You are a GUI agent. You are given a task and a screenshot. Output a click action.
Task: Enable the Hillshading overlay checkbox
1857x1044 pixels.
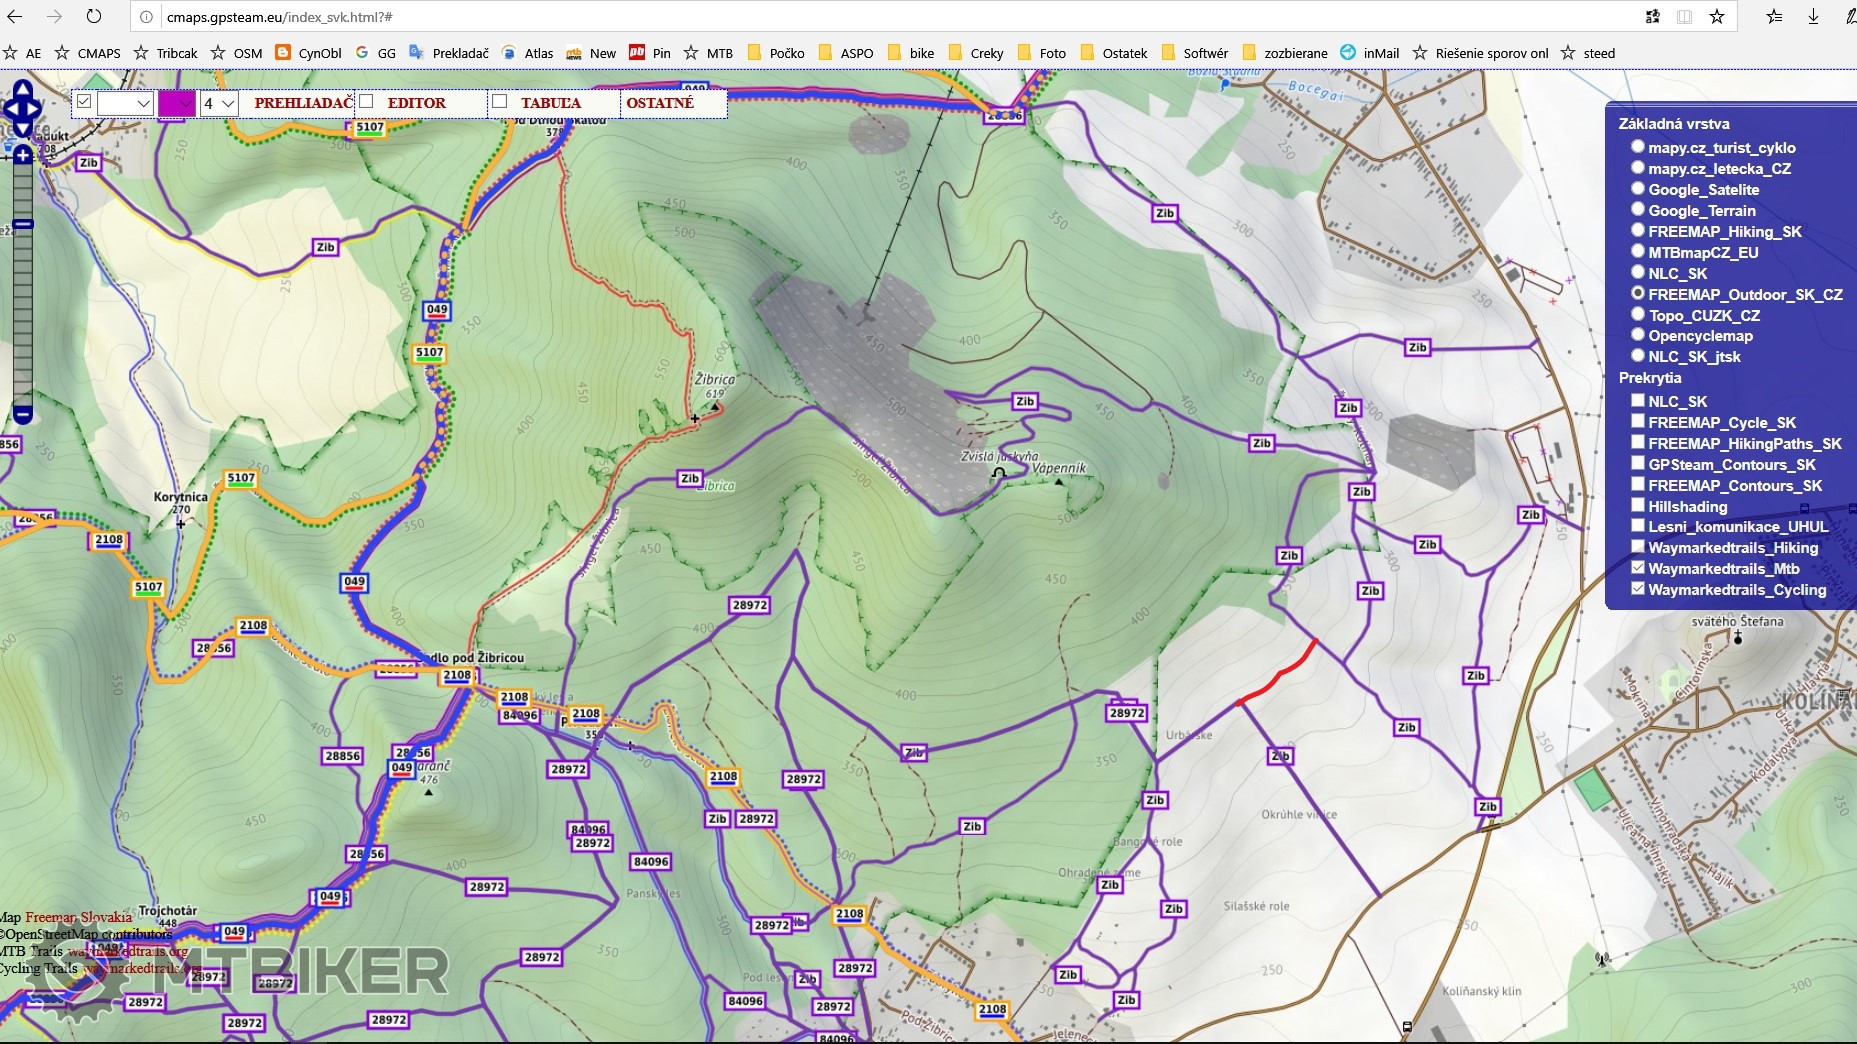pos(1638,506)
